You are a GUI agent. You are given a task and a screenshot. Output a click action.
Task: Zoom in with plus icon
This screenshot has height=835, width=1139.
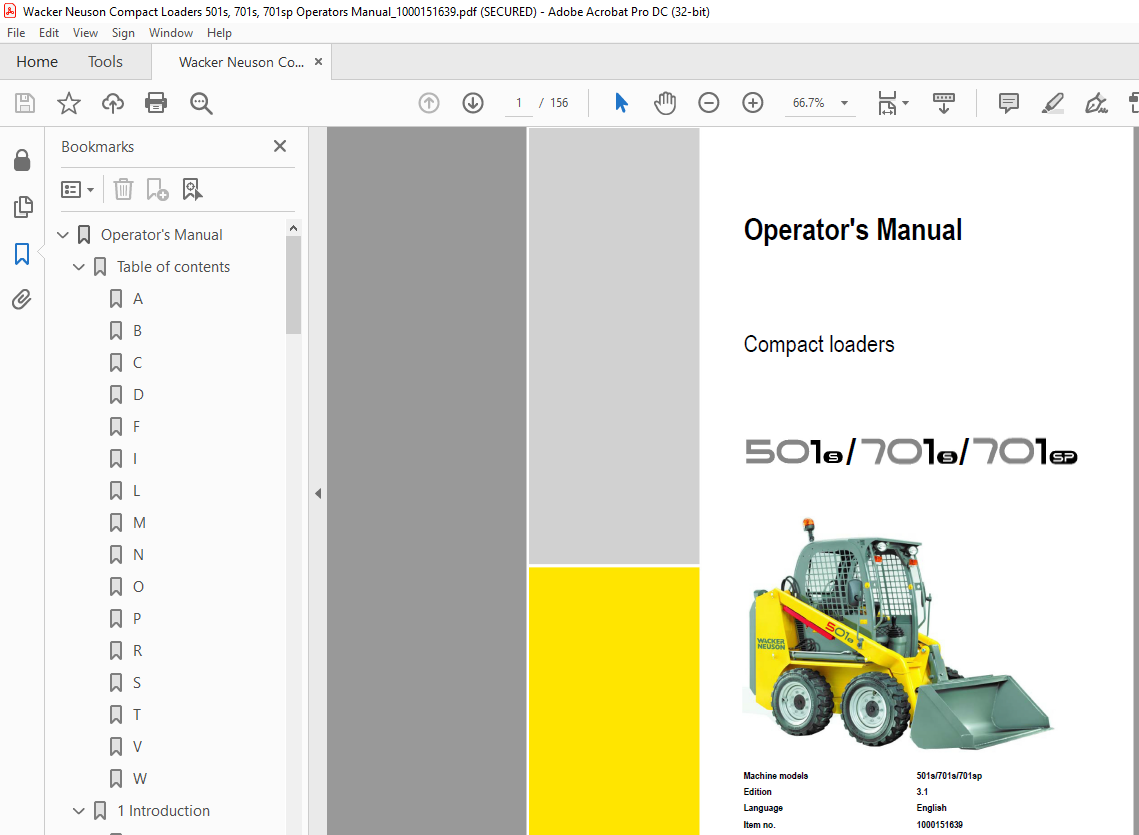point(753,103)
